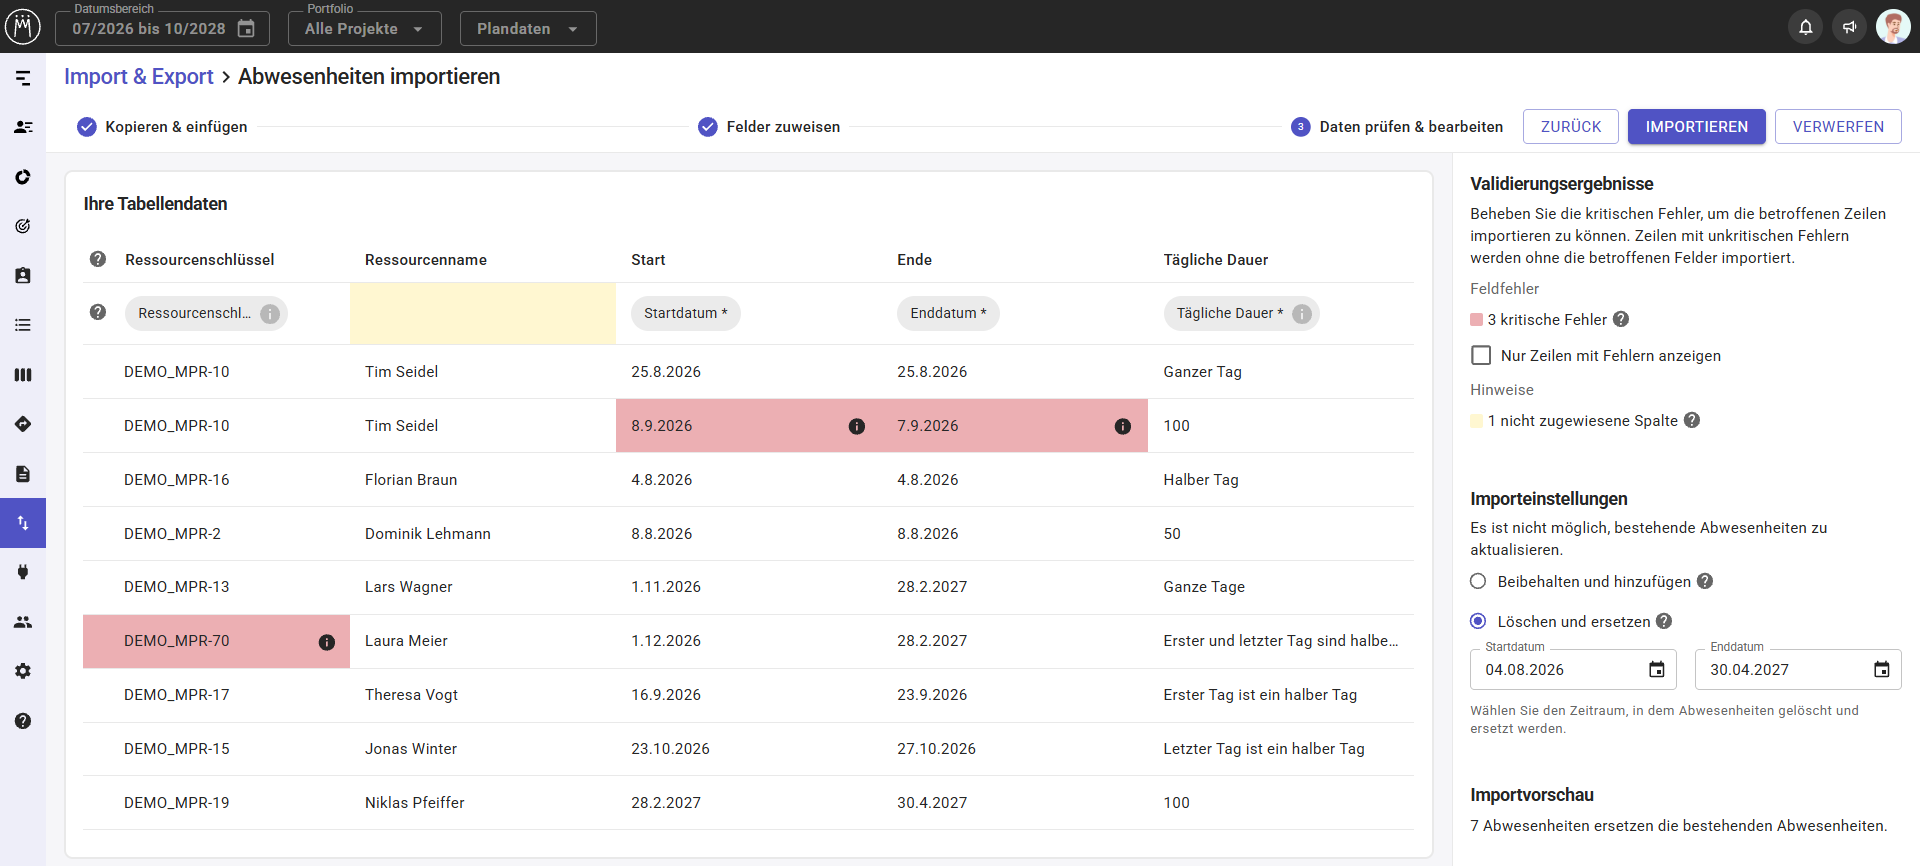This screenshot has width=1920, height=866.
Task: Open the Enddatum * field assignment chip
Action: pyautogui.click(x=948, y=313)
